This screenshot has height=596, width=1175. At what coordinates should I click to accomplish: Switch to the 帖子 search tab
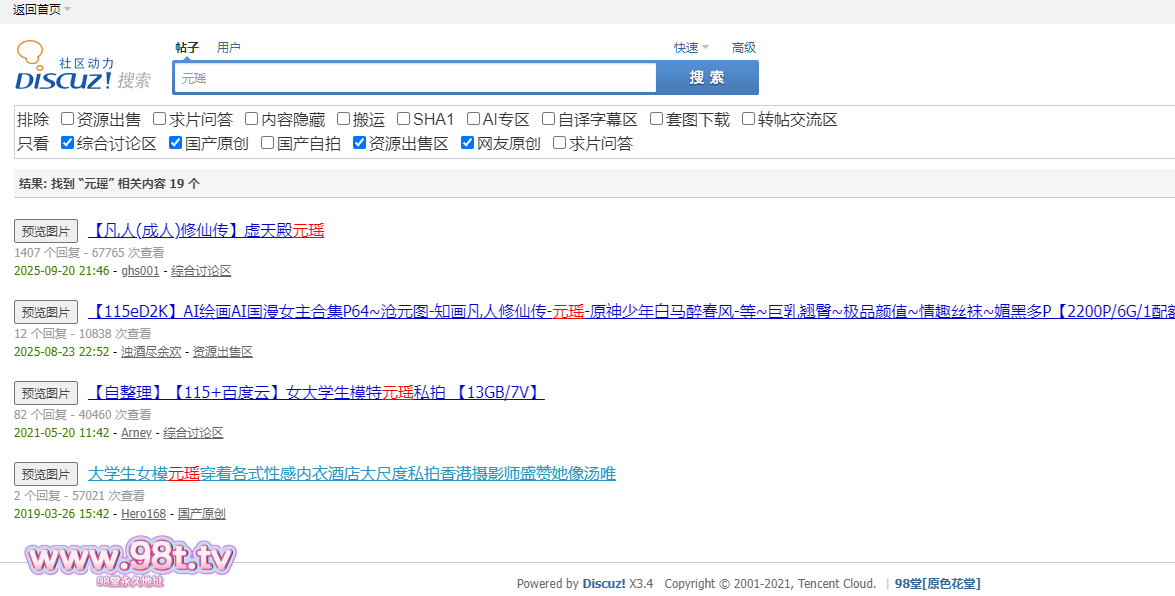[x=187, y=48]
